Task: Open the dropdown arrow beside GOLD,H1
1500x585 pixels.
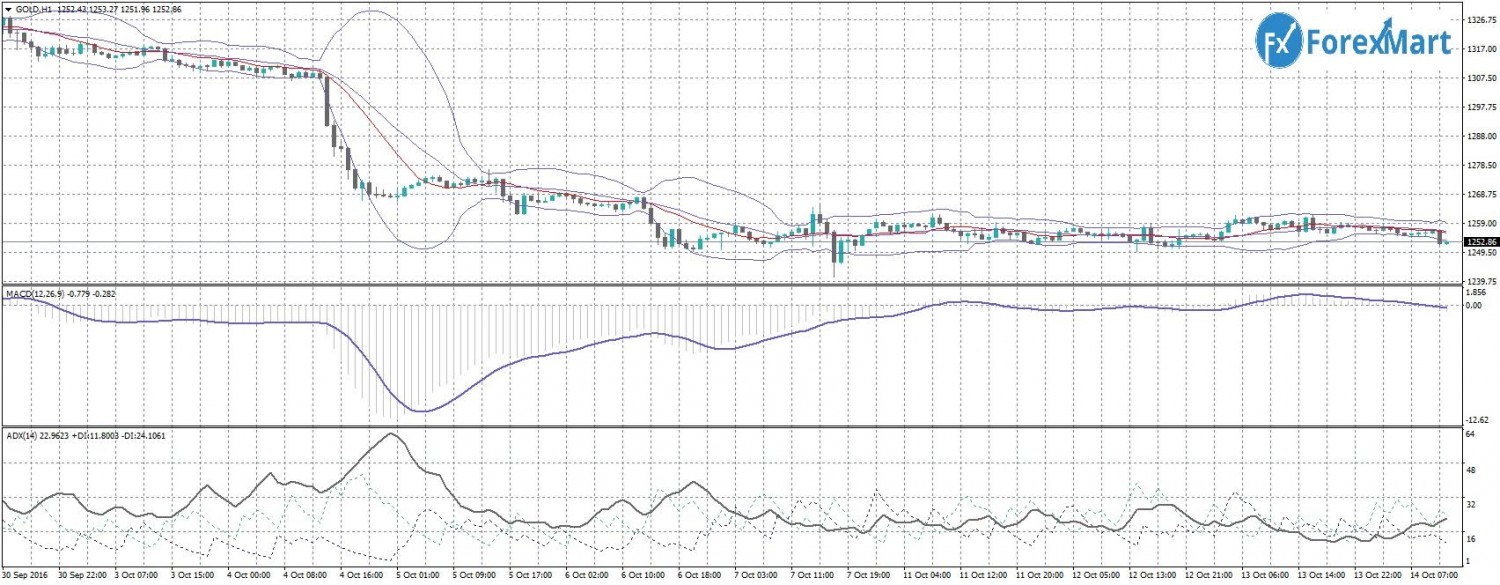Action: coord(8,8)
